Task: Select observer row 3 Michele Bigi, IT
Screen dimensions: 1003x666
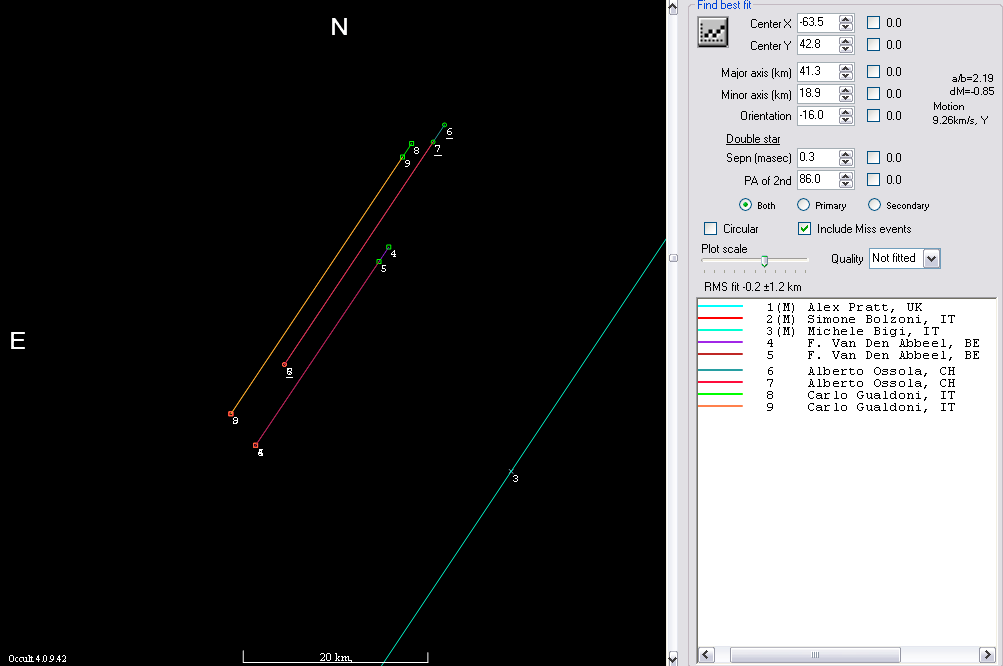Action: [x=846, y=331]
